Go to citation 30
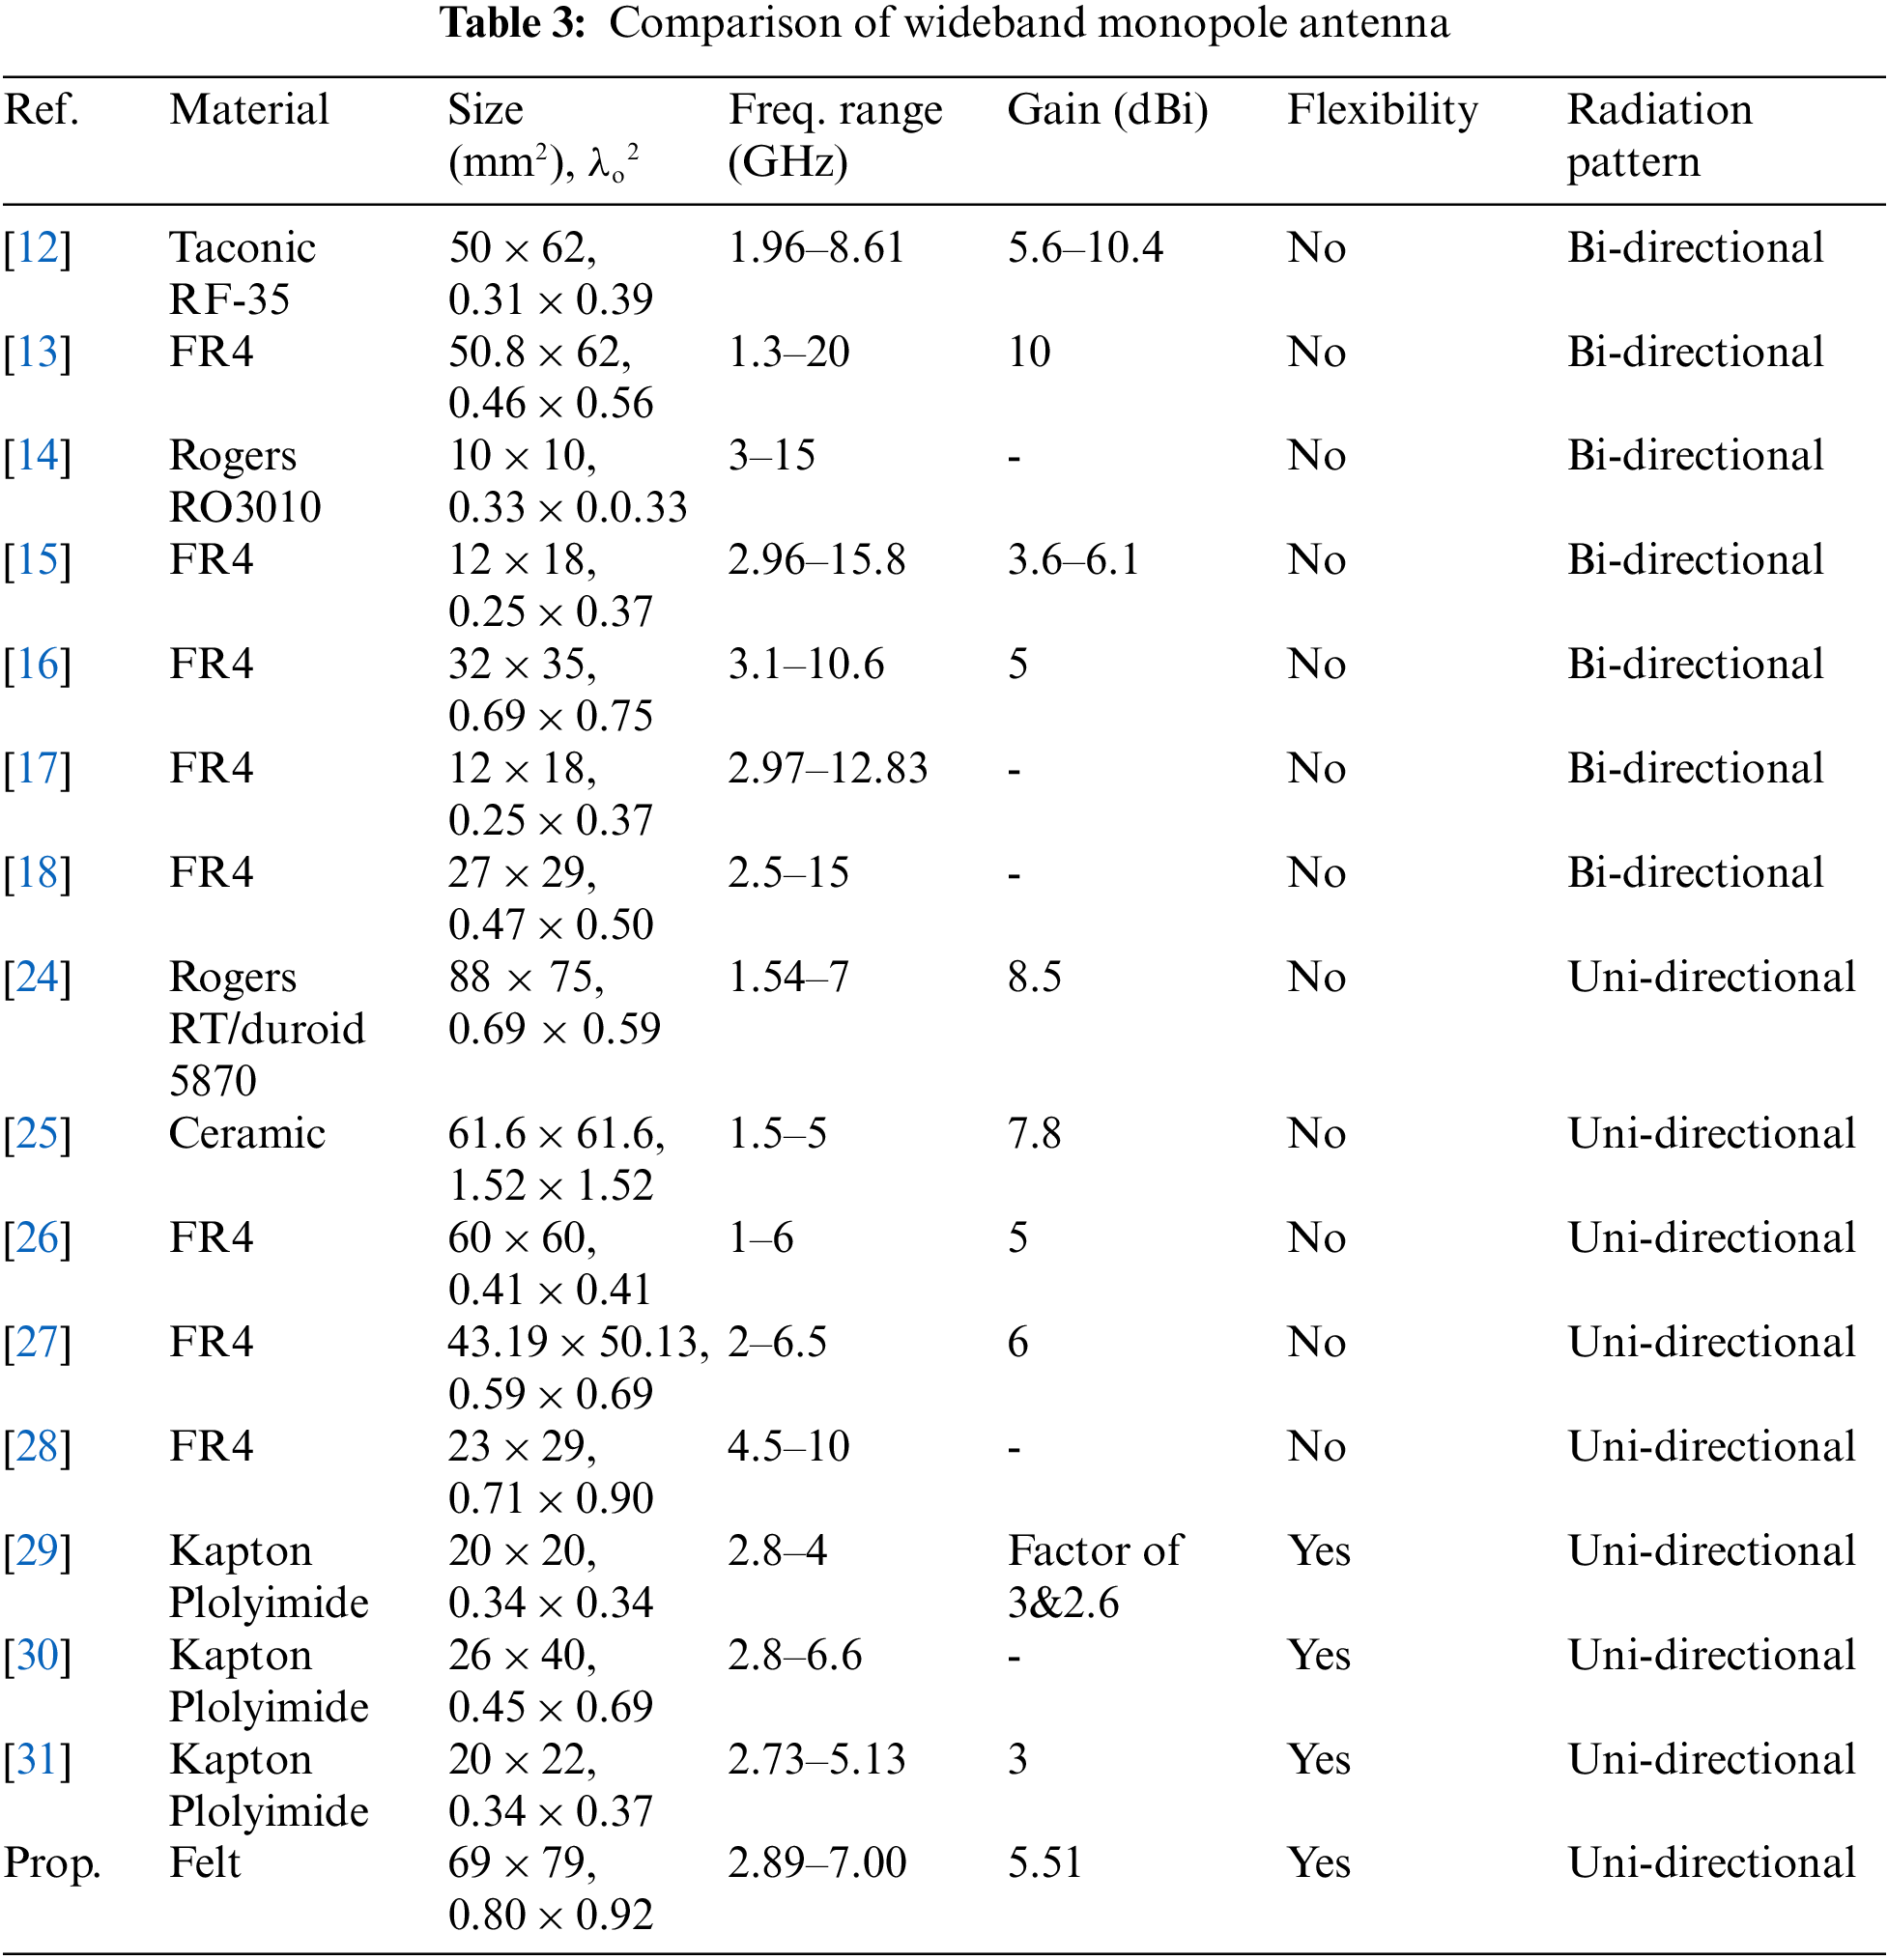The width and height of the screenshot is (1888, 1960). click(x=37, y=1655)
